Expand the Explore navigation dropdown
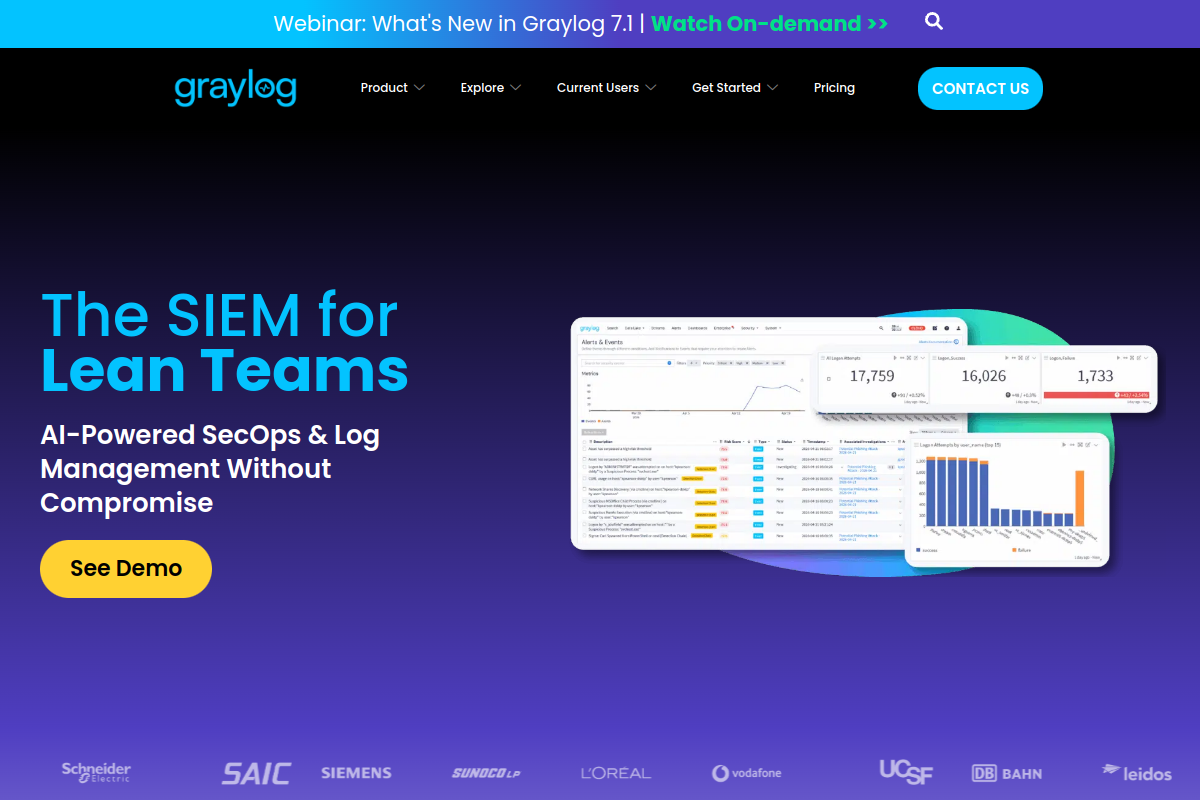The image size is (1200, 800). coord(490,88)
